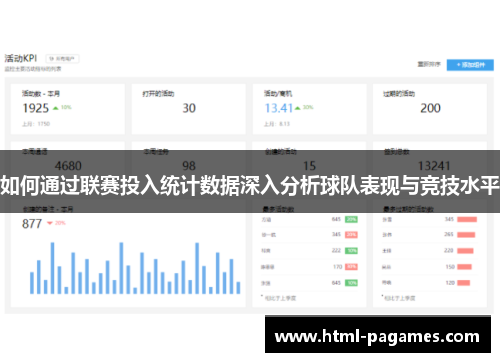Click the 重新排序 link
Screen dimensions: 500x362
[x=429, y=64]
